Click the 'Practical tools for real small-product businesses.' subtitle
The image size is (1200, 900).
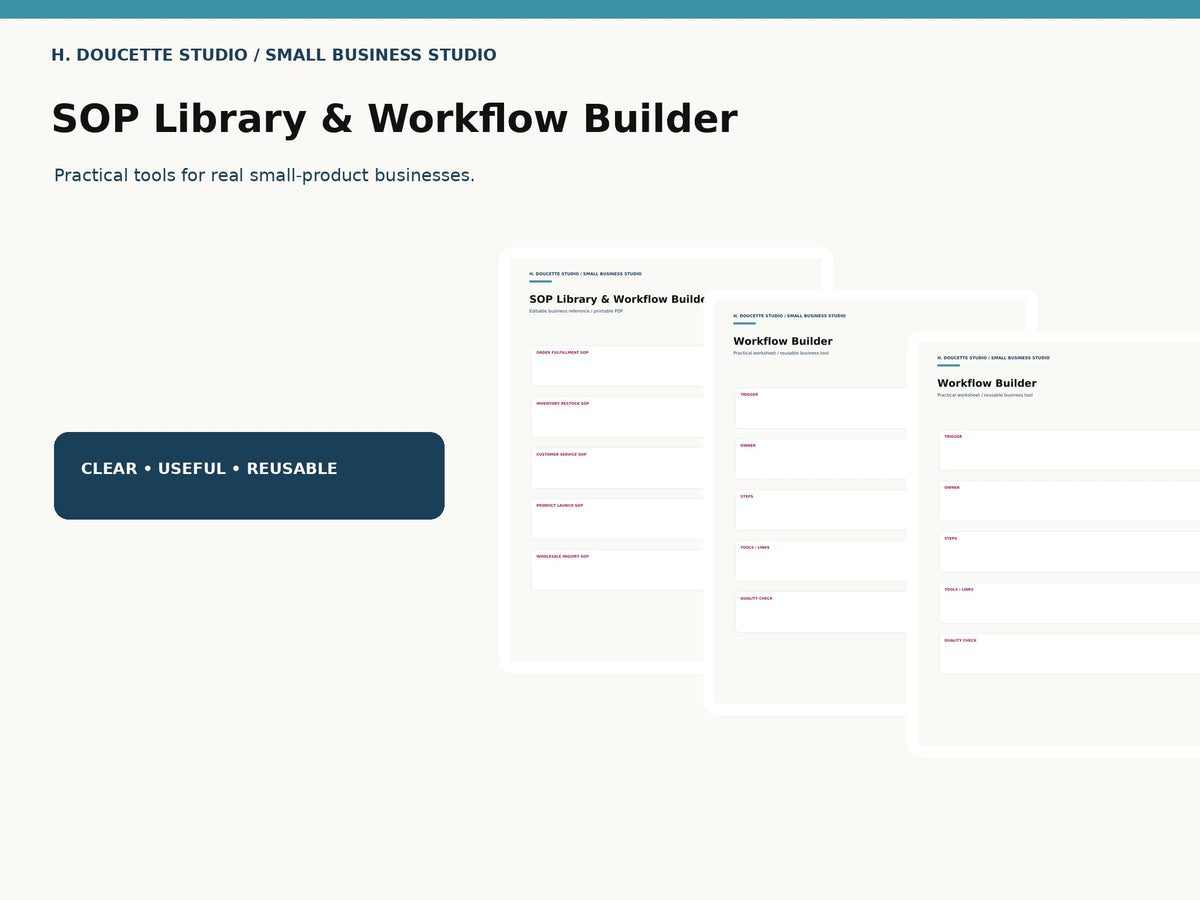tap(264, 175)
